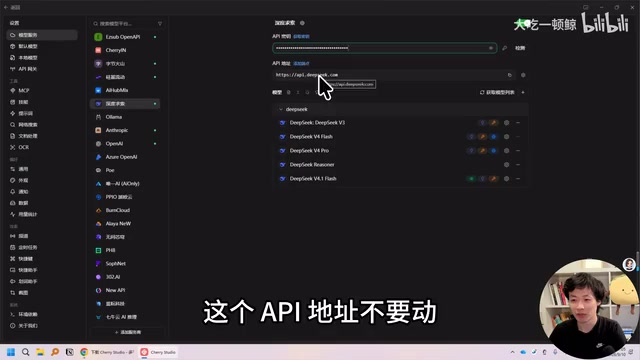Toggle API key visibility eye icon
Image resolution: width=640 pixels, height=360 pixels.
pos(491,48)
